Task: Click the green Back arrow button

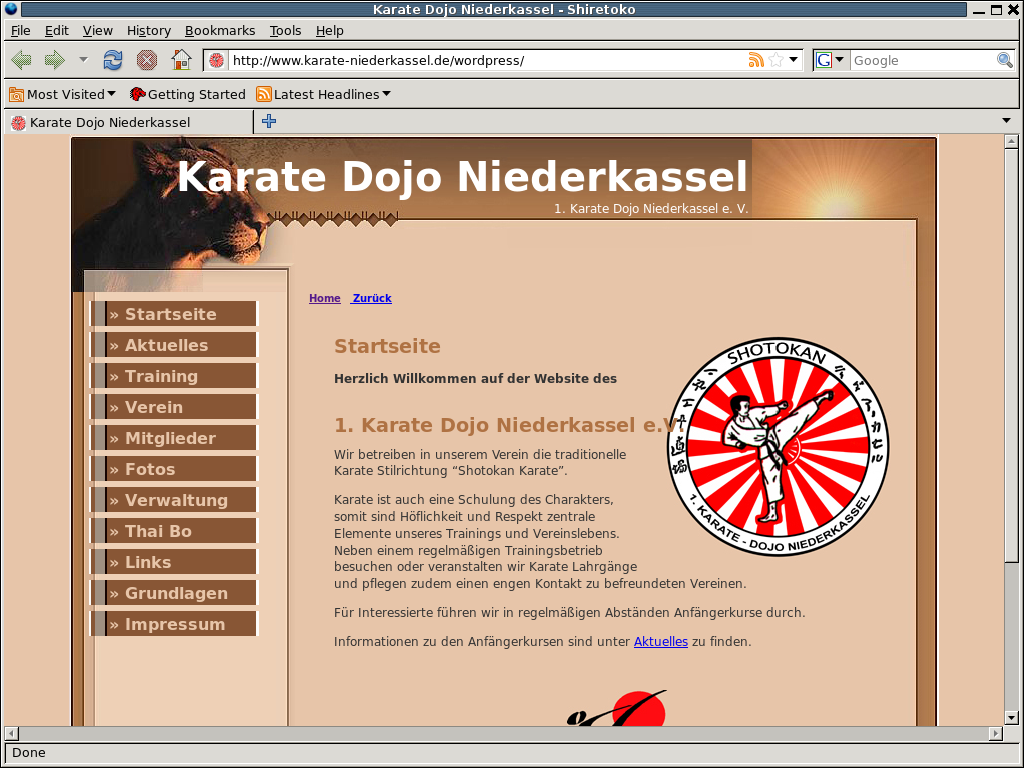Action: click(x=21, y=60)
